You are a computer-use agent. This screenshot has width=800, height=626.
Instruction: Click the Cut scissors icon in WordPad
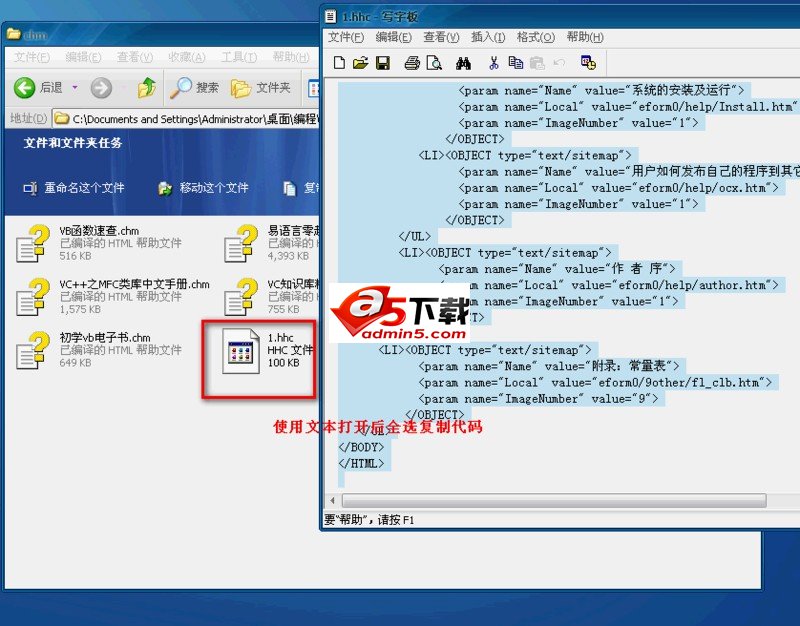494,62
